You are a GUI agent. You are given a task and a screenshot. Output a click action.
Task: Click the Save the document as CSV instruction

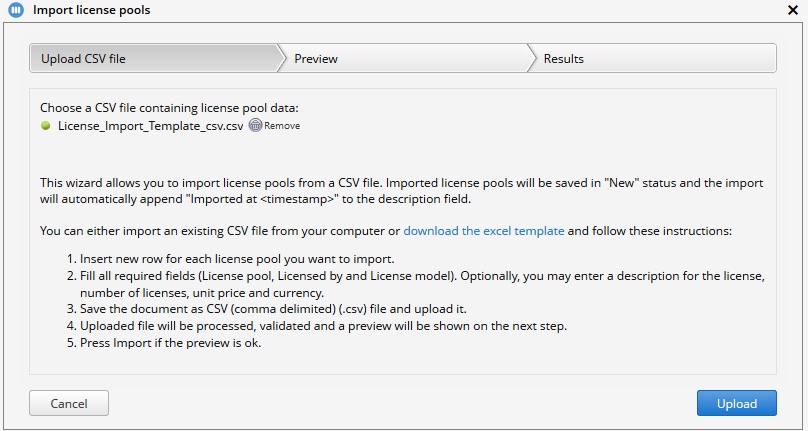pos(267,309)
